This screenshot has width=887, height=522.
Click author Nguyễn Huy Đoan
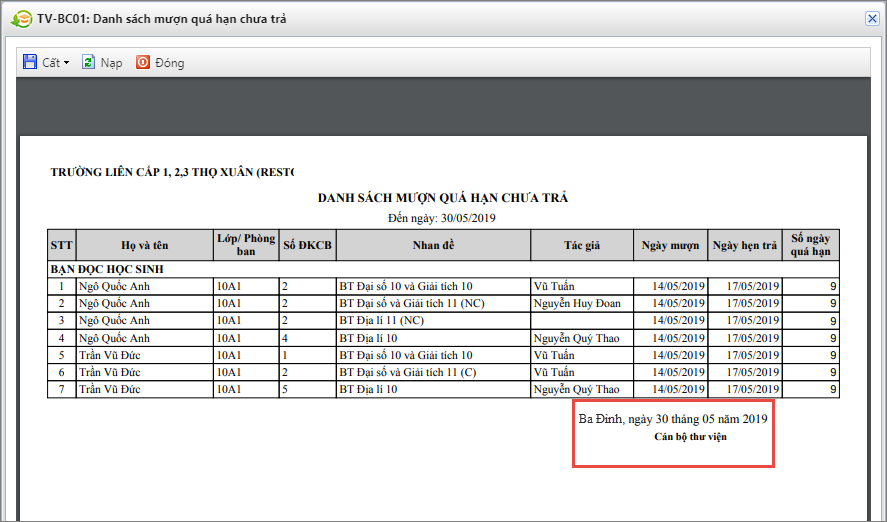pyautogui.click(x=577, y=304)
